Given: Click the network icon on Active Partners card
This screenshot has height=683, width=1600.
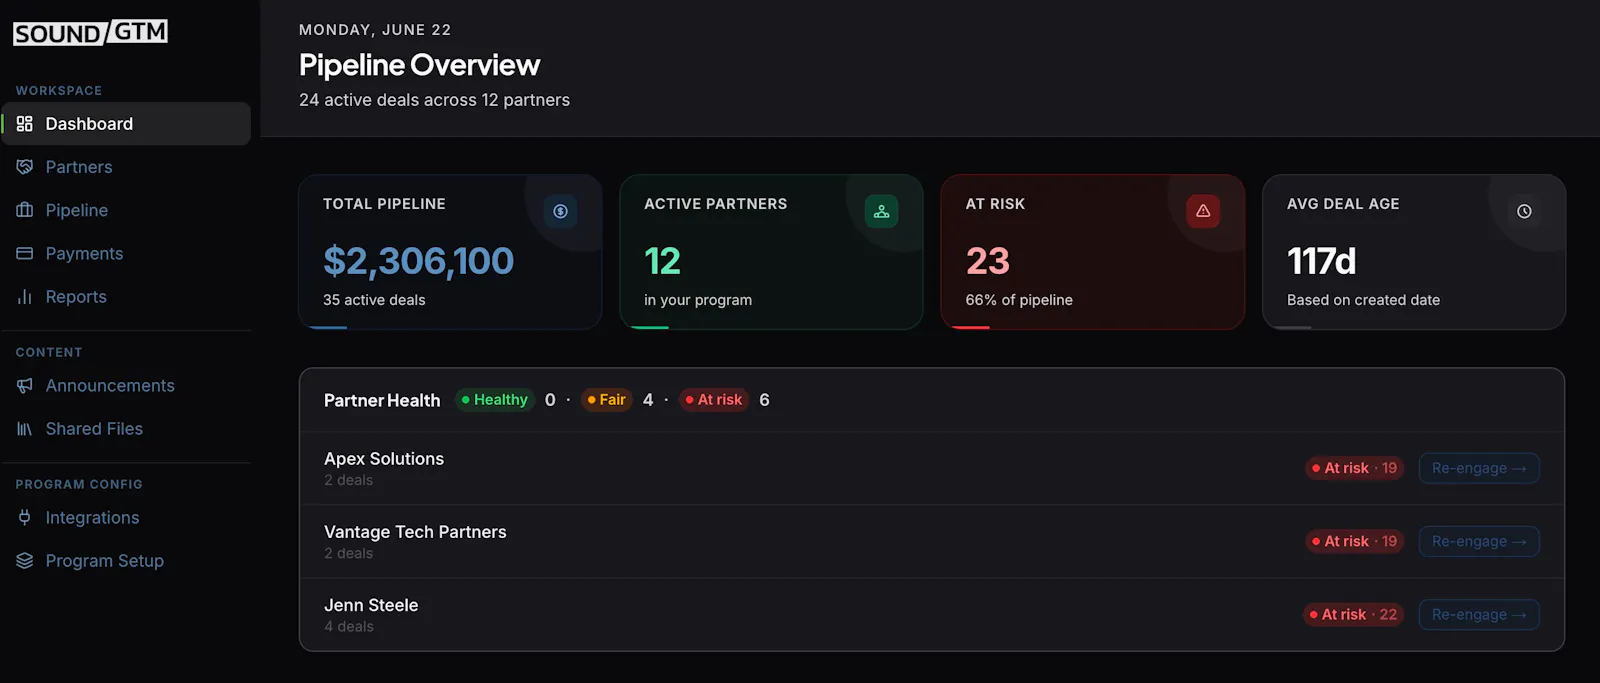Looking at the screenshot, I should (881, 211).
